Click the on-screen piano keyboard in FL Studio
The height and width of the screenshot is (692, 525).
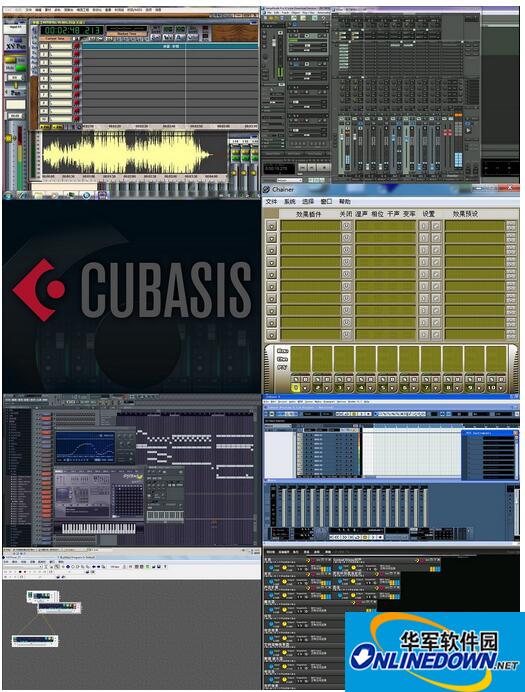98,528
